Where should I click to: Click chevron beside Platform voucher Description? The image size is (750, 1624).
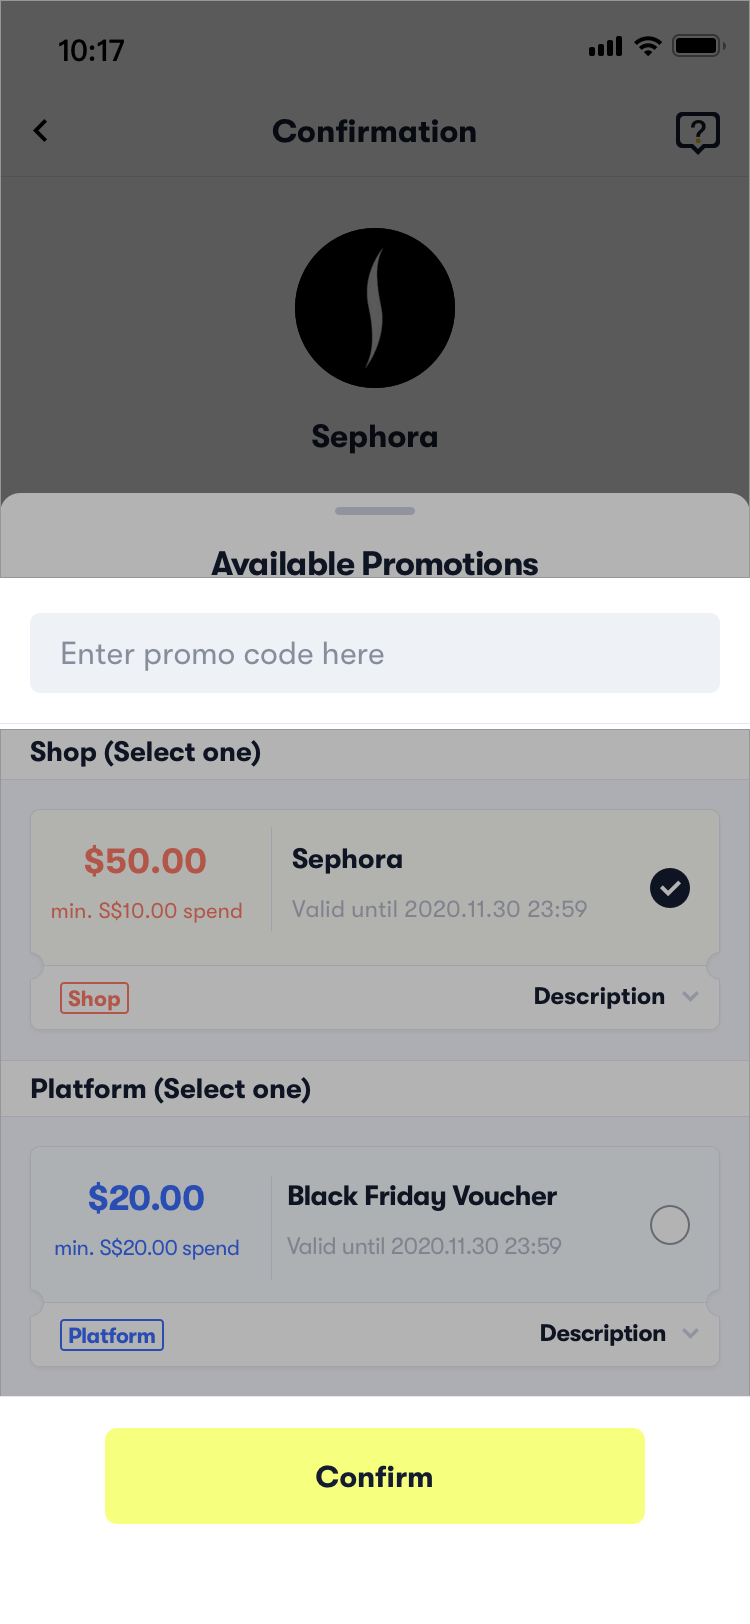690,1333
